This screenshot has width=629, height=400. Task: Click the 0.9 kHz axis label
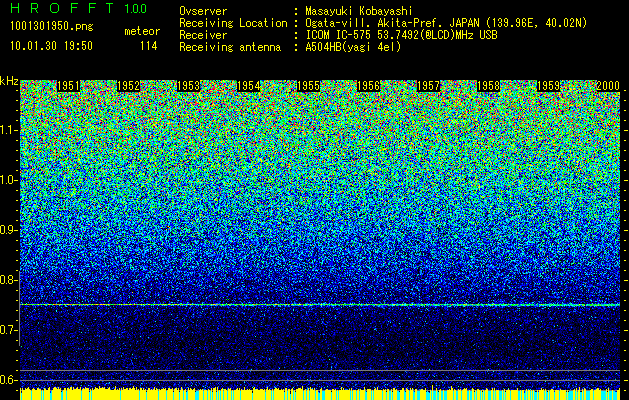[x=7, y=230]
